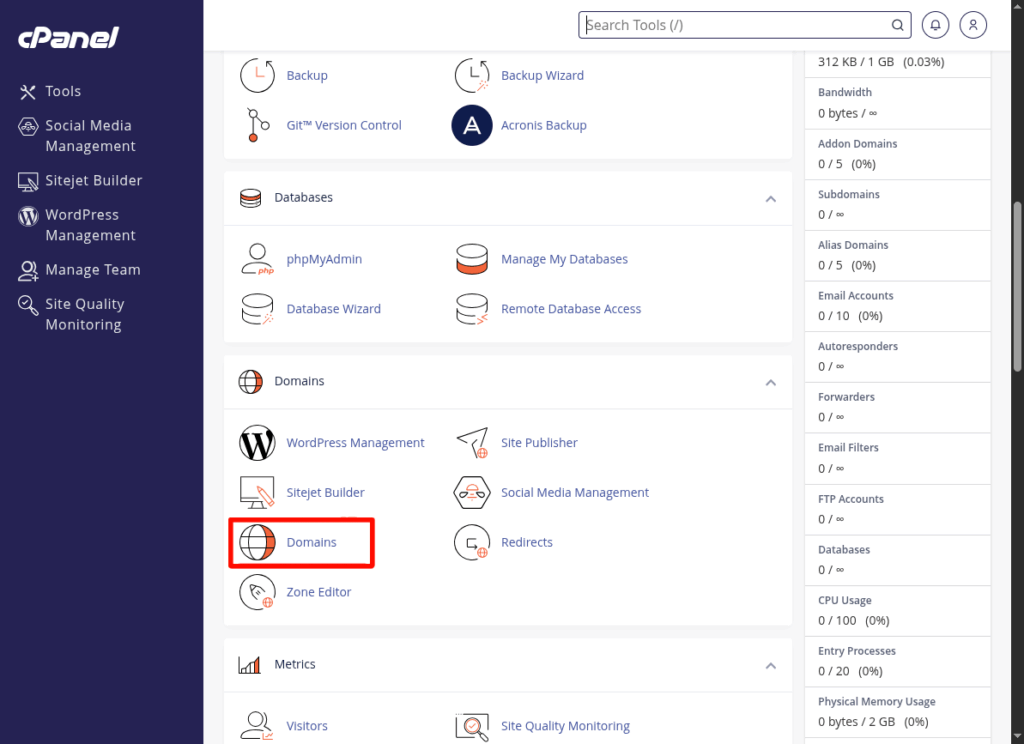This screenshot has width=1024, height=744.
Task: Open the user account icon
Action: point(973,25)
